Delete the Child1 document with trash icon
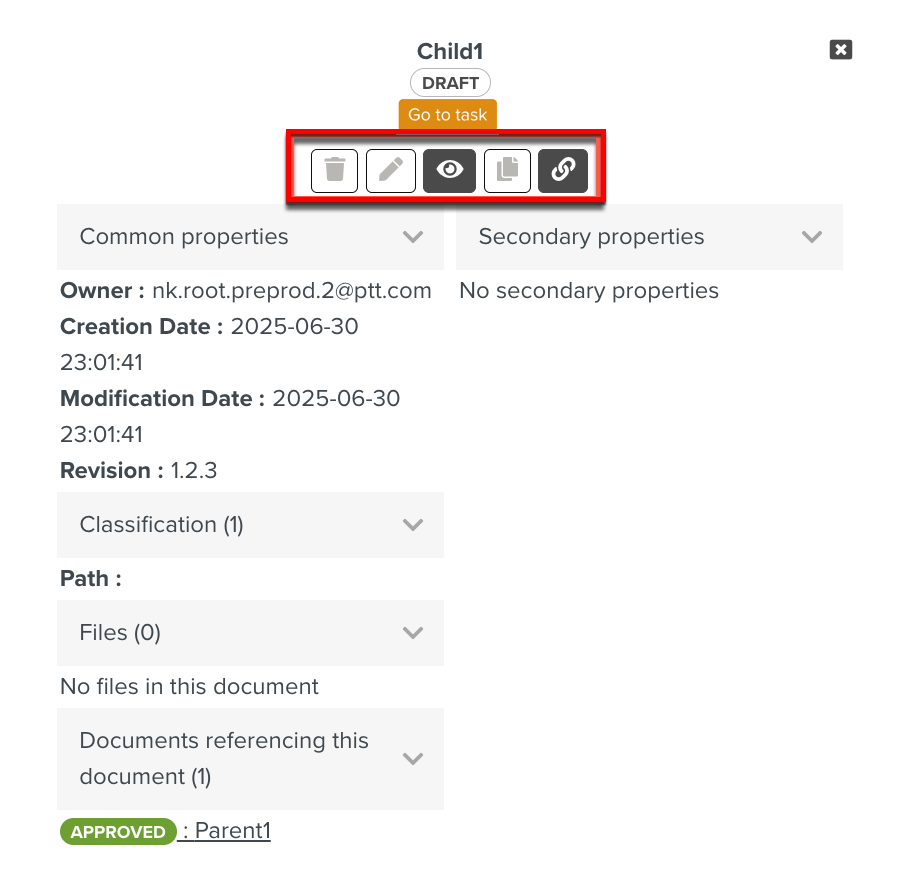The width and height of the screenshot is (898, 880). pos(334,170)
